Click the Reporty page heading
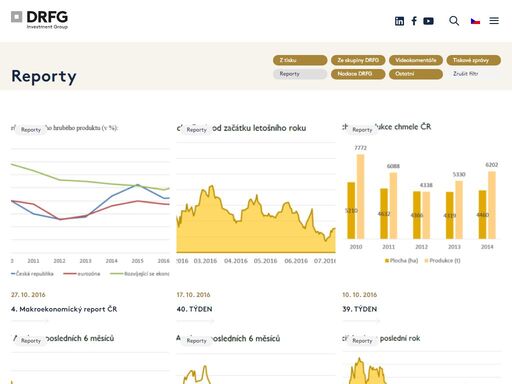Viewport: 512px width, 384px height. click(44, 77)
